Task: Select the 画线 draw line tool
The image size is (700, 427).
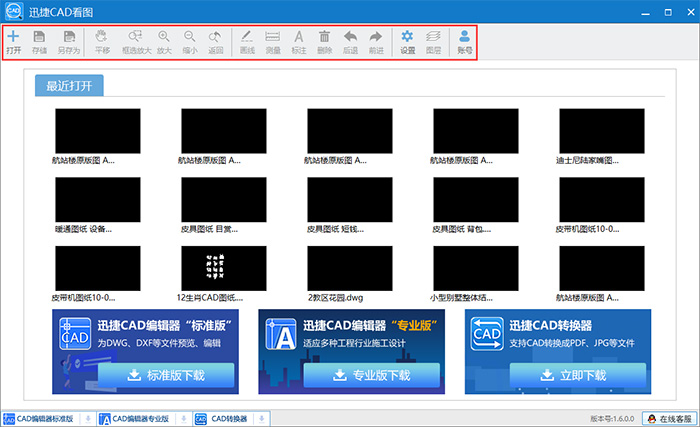Action: click(247, 36)
